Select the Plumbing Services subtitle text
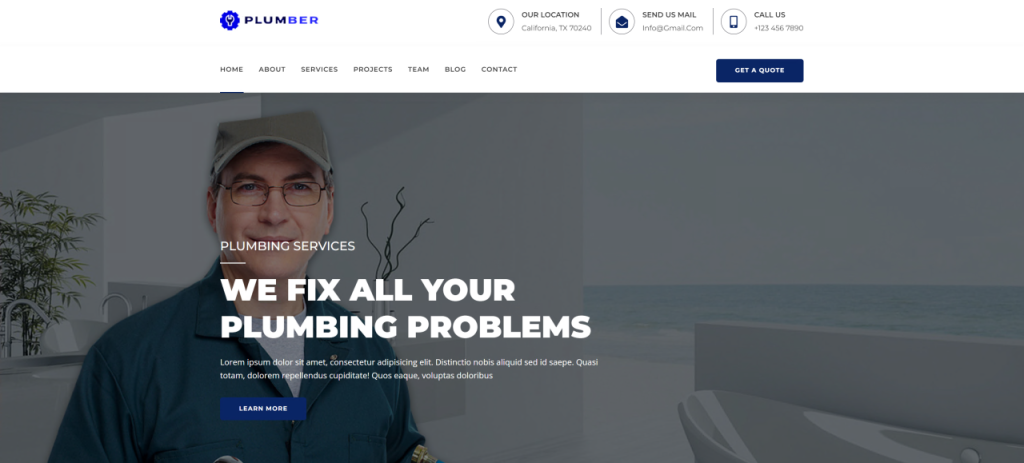1024x463 pixels. click(x=287, y=246)
